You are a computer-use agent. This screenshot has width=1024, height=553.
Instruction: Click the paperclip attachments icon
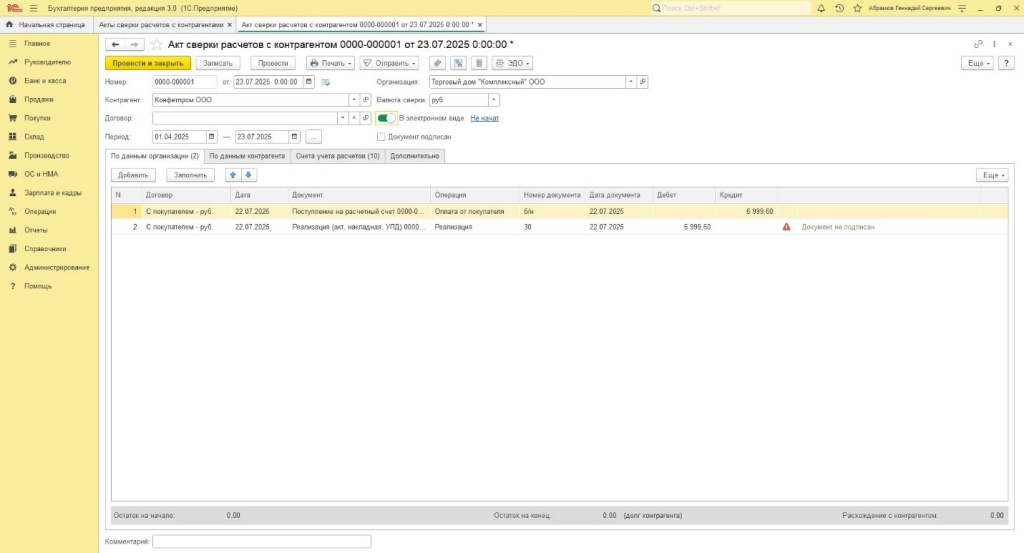pyautogui.click(x=437, y=63)
